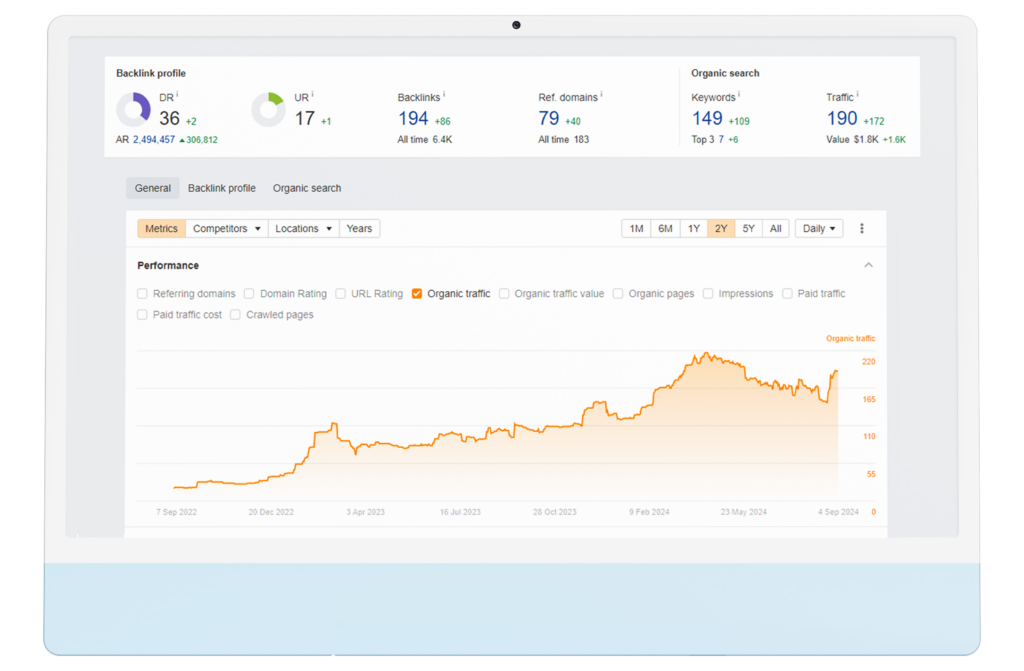Click info icon next to Backlinks

tap(444, 95)
